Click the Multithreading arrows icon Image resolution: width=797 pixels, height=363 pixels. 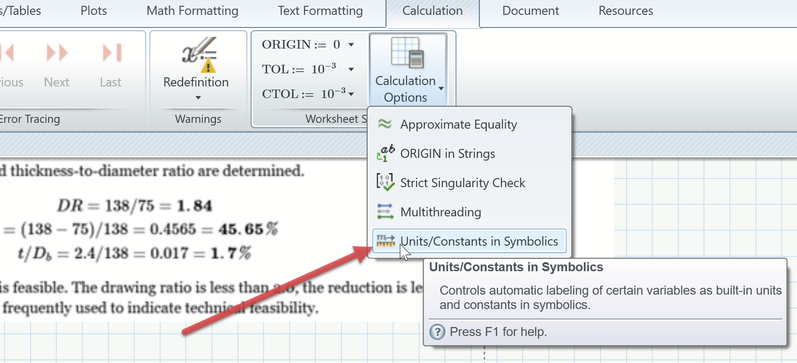pyautogui.click(x=385, y=211)
